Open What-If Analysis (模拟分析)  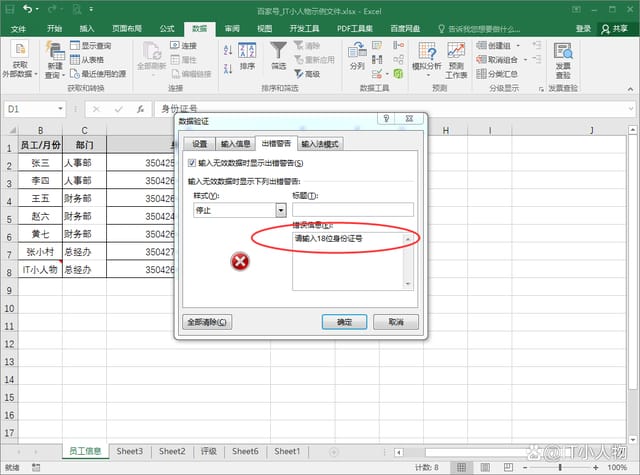pos(427,57)
